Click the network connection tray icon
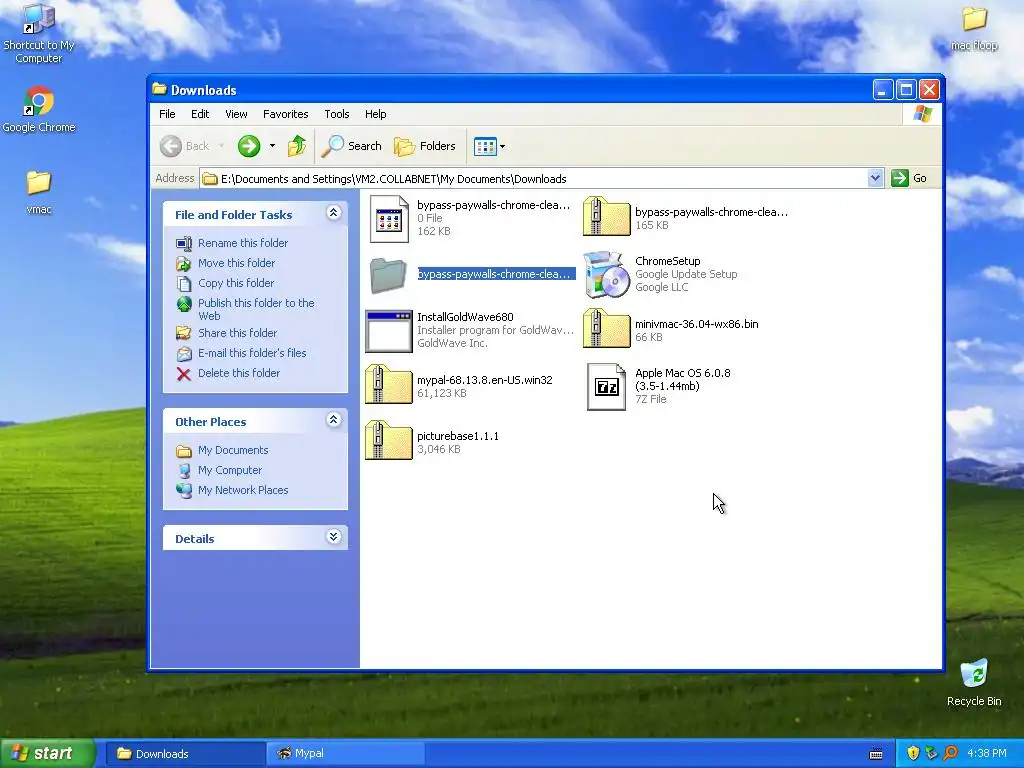This screenshot has width=1024, height=768. click(x=931, y=754)
